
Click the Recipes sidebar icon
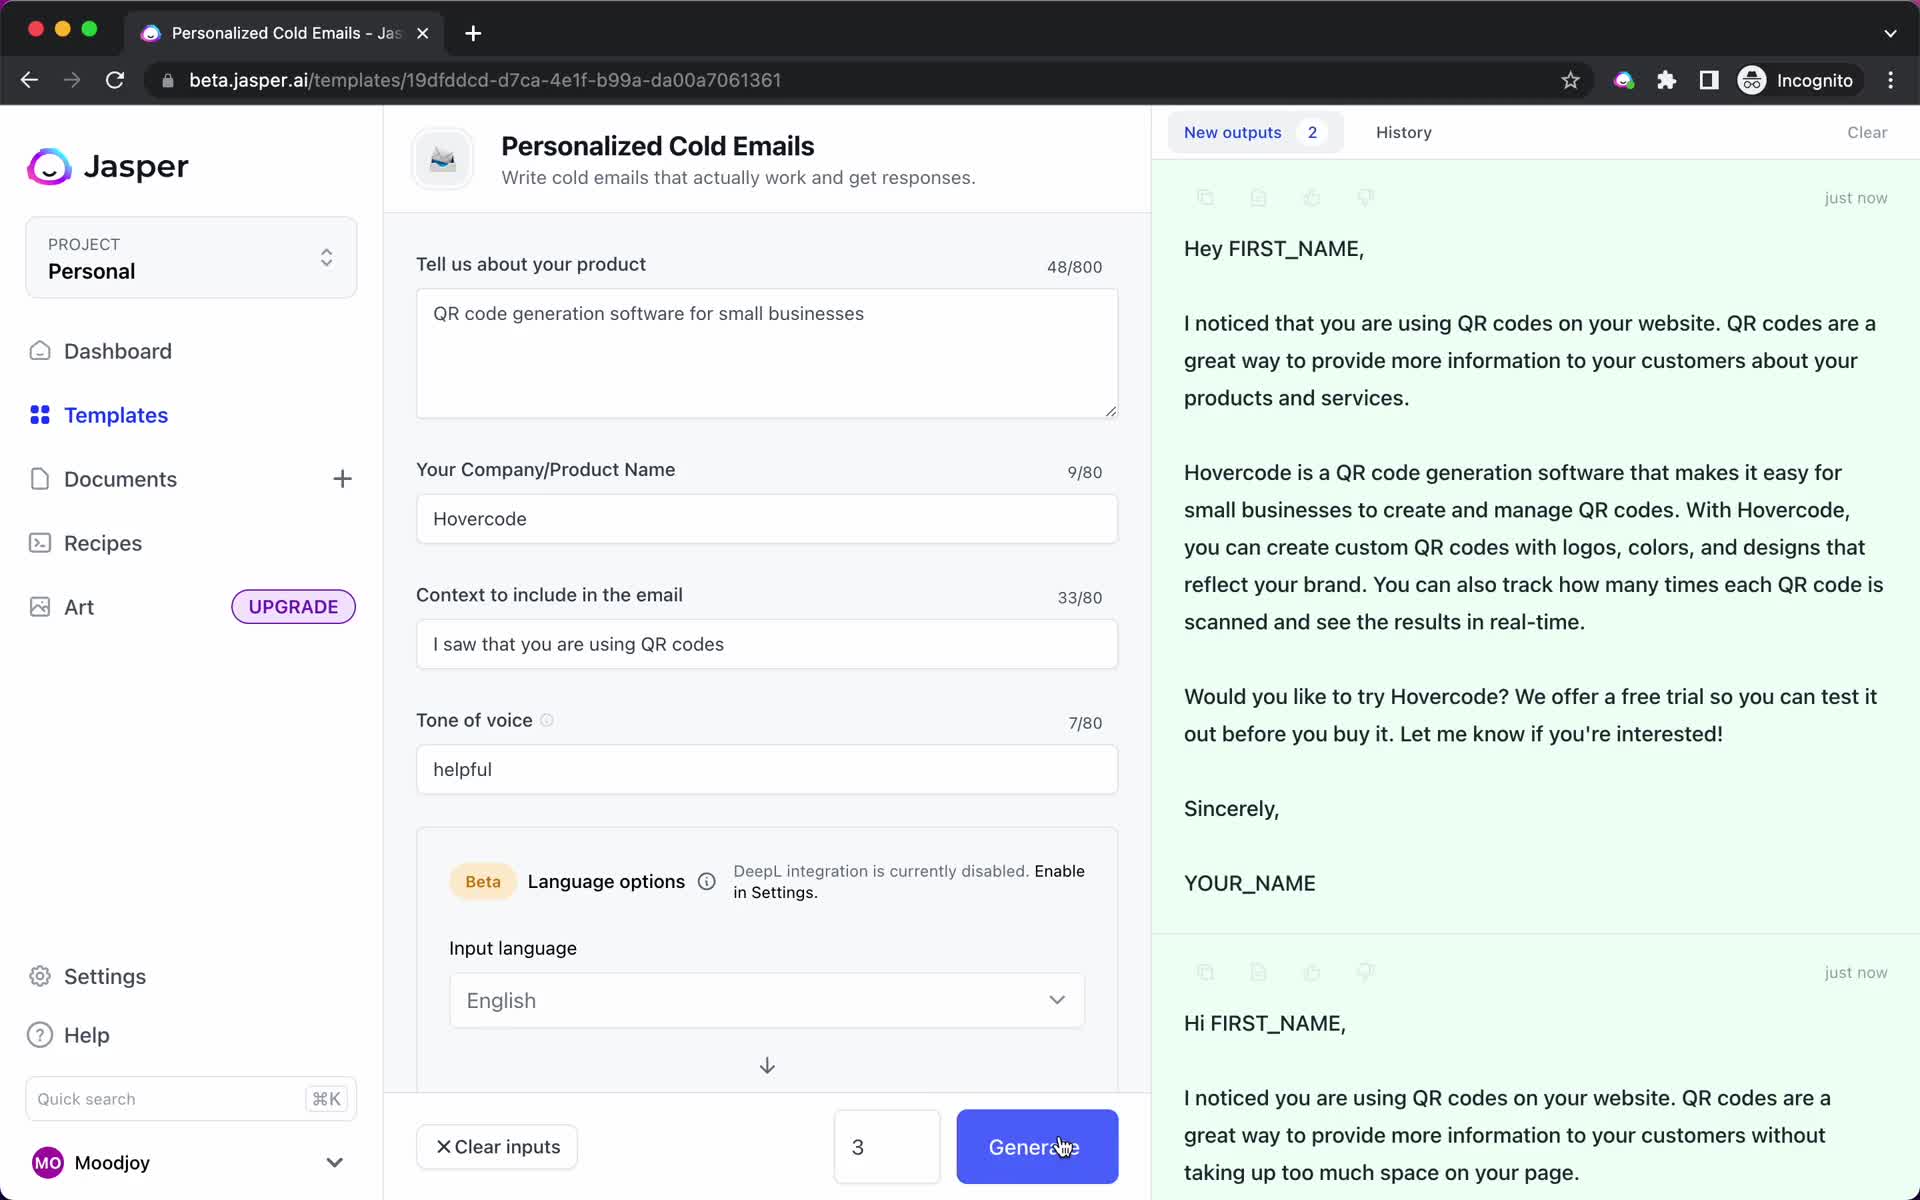point(39,542)
